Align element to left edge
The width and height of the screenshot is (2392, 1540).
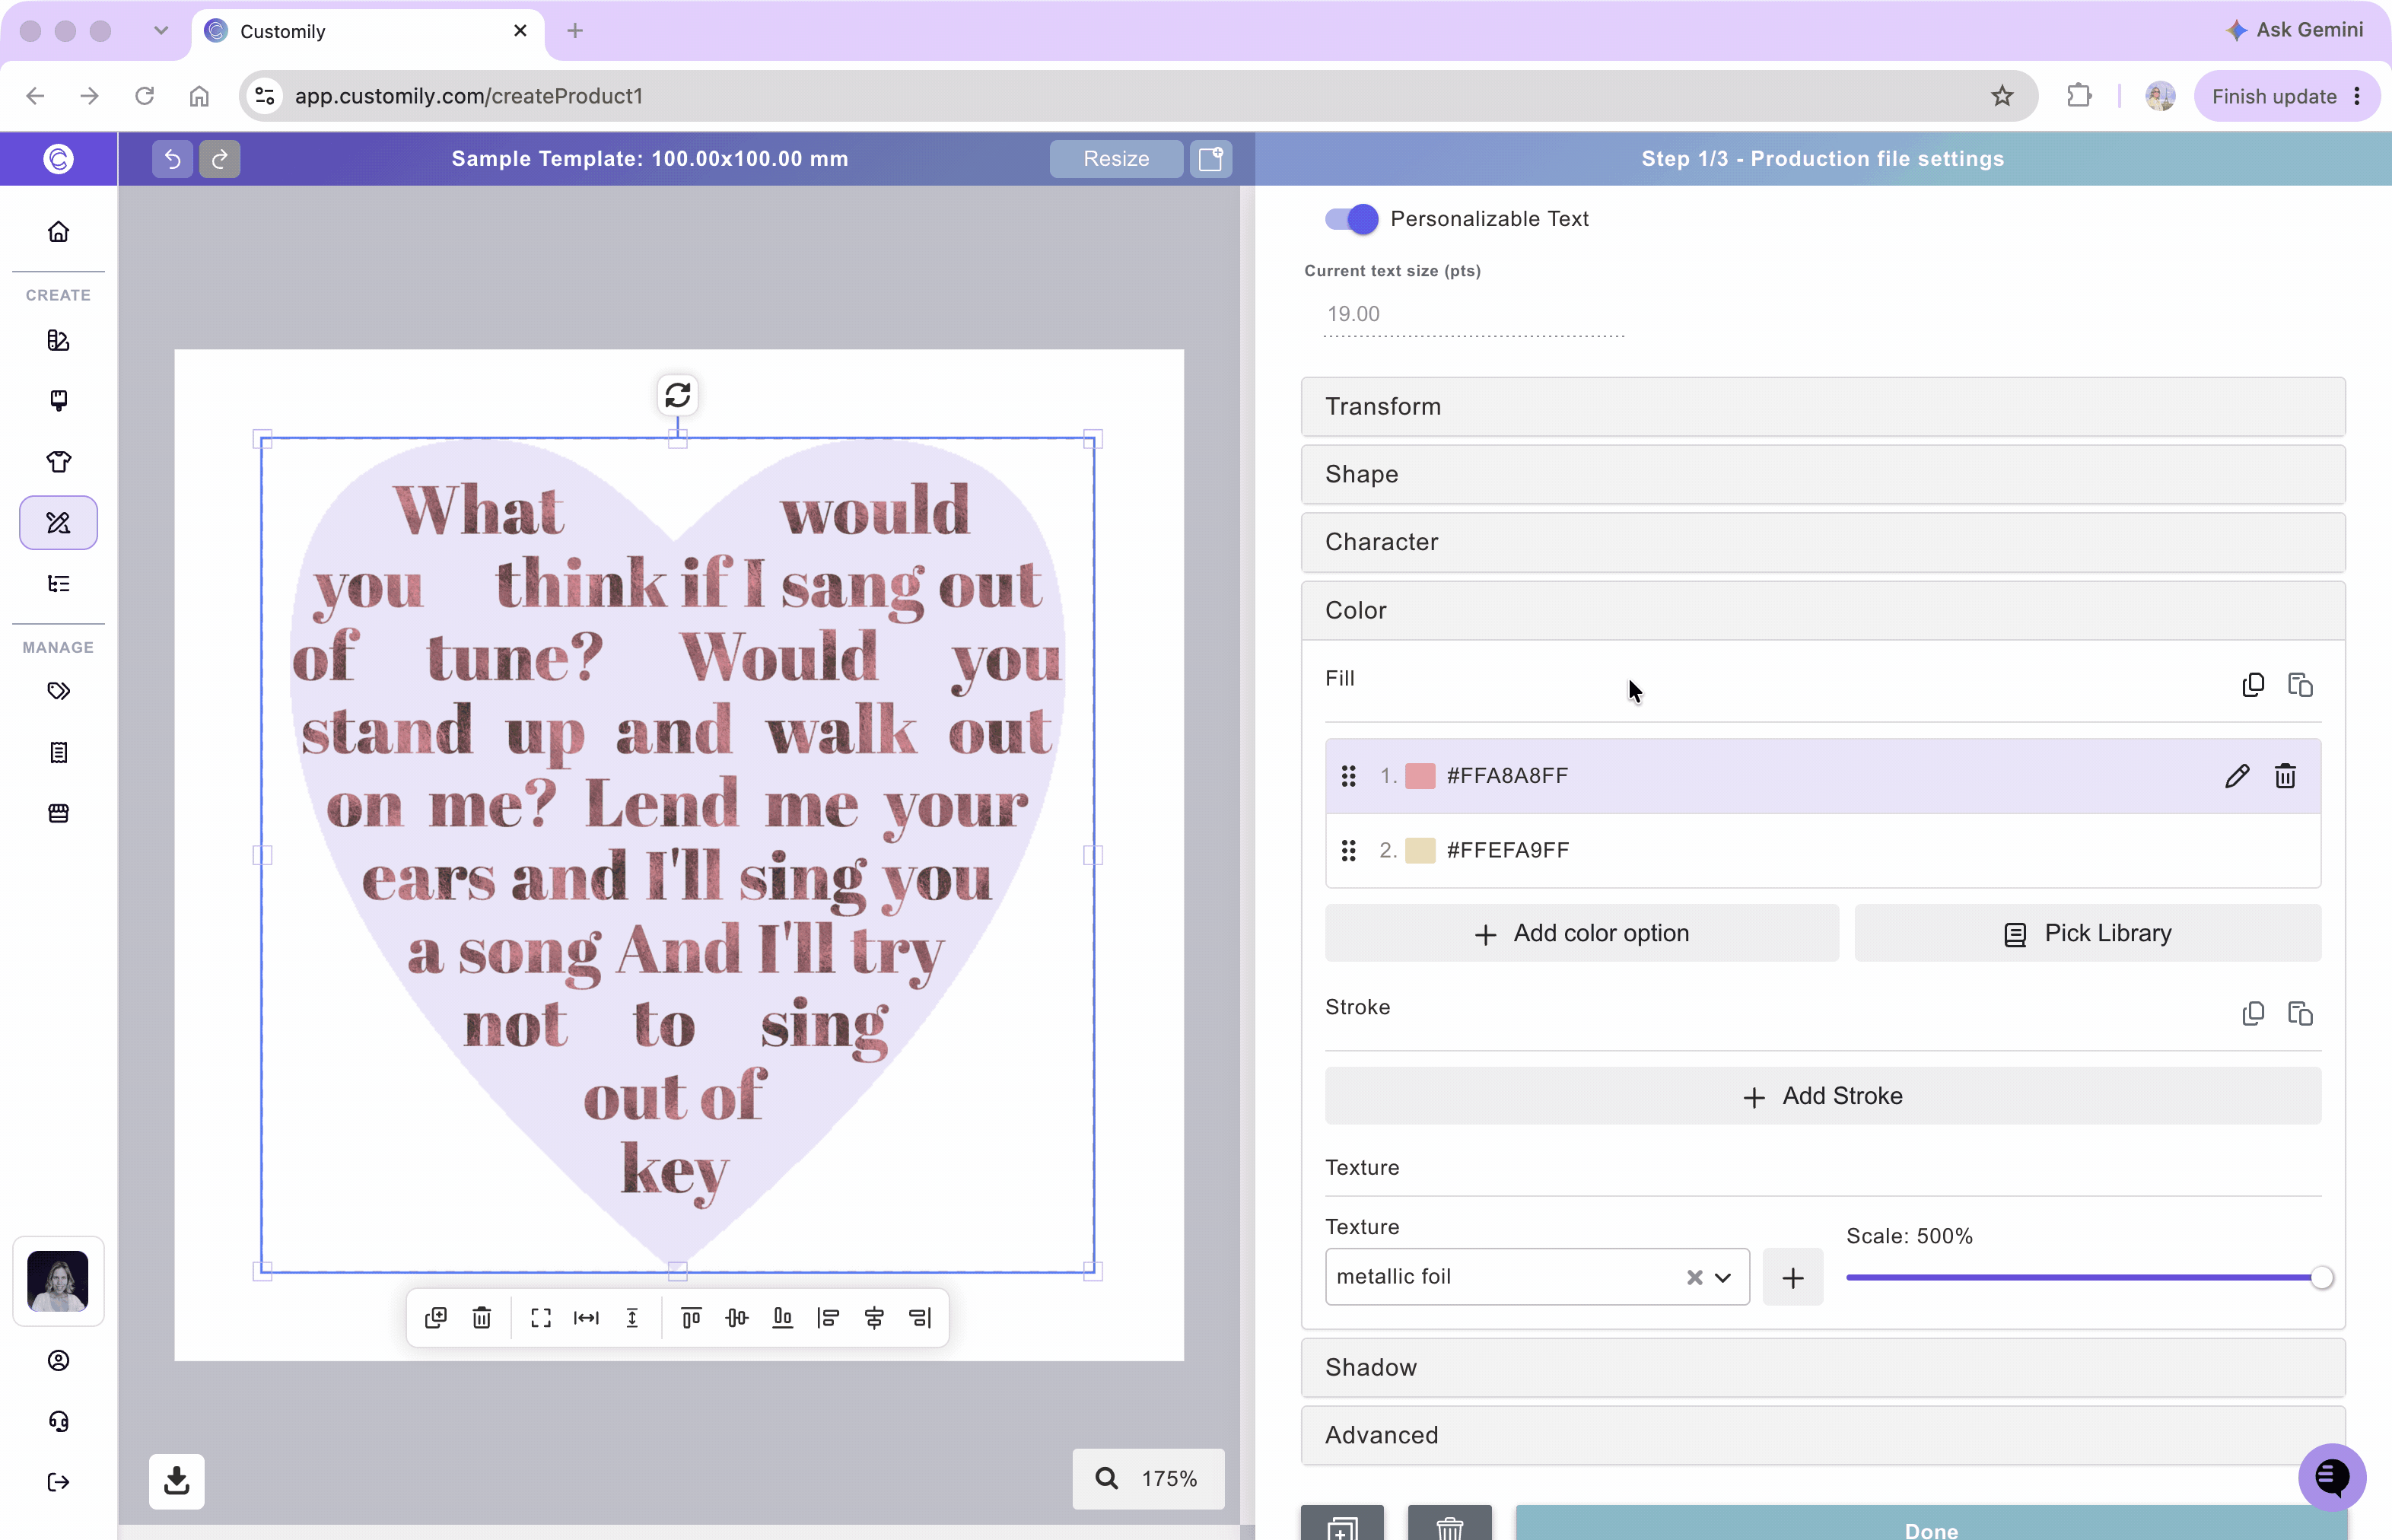click(x=828, y=1318)
